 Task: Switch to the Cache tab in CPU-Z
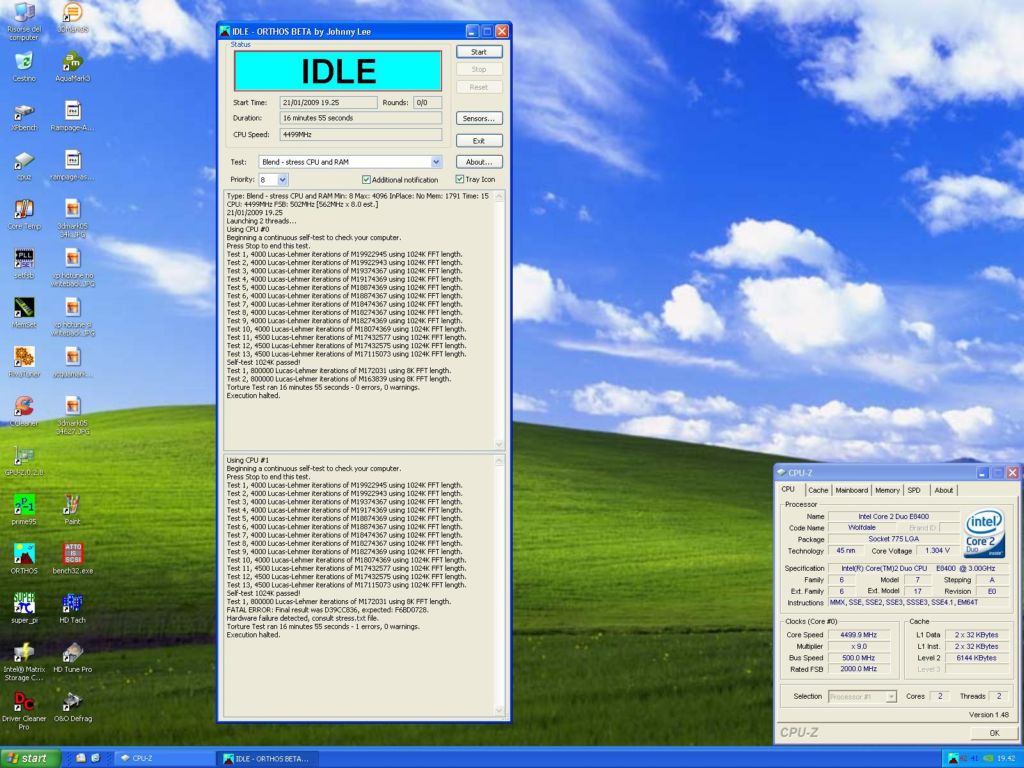[818, 490]
